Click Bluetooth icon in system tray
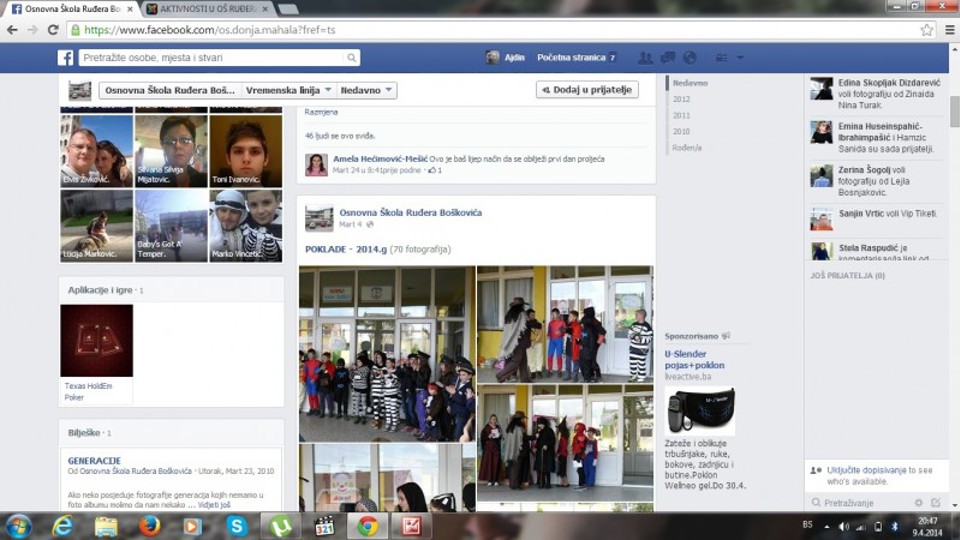 click(894, 527)
